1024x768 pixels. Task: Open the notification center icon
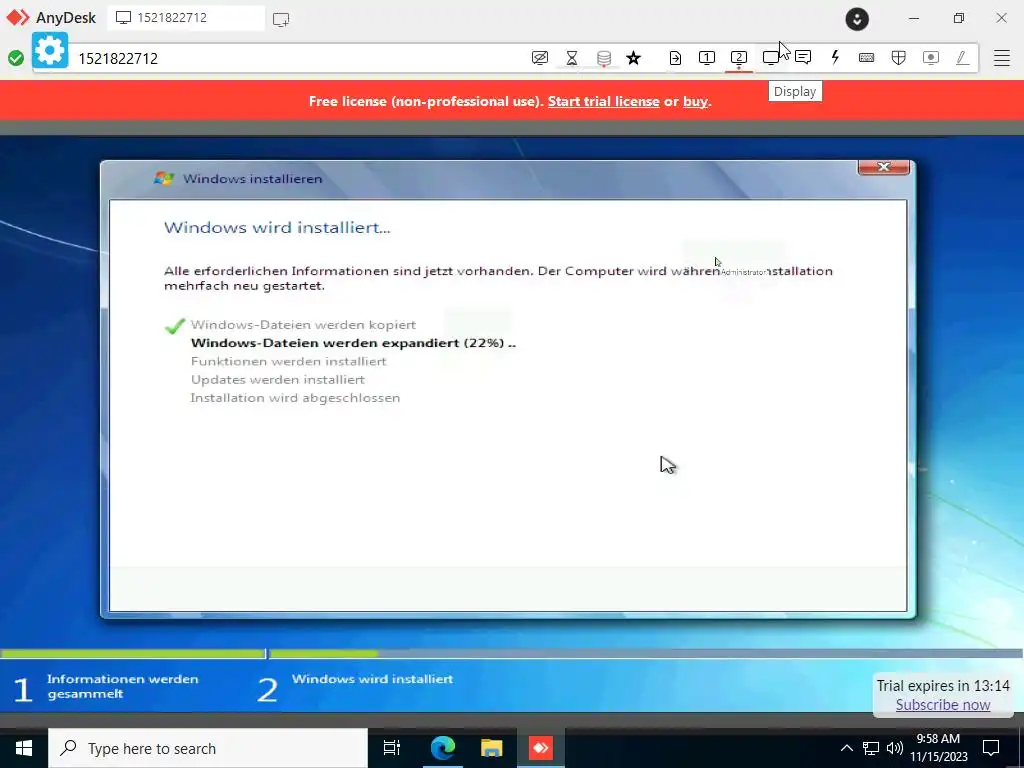coord(991,748)
